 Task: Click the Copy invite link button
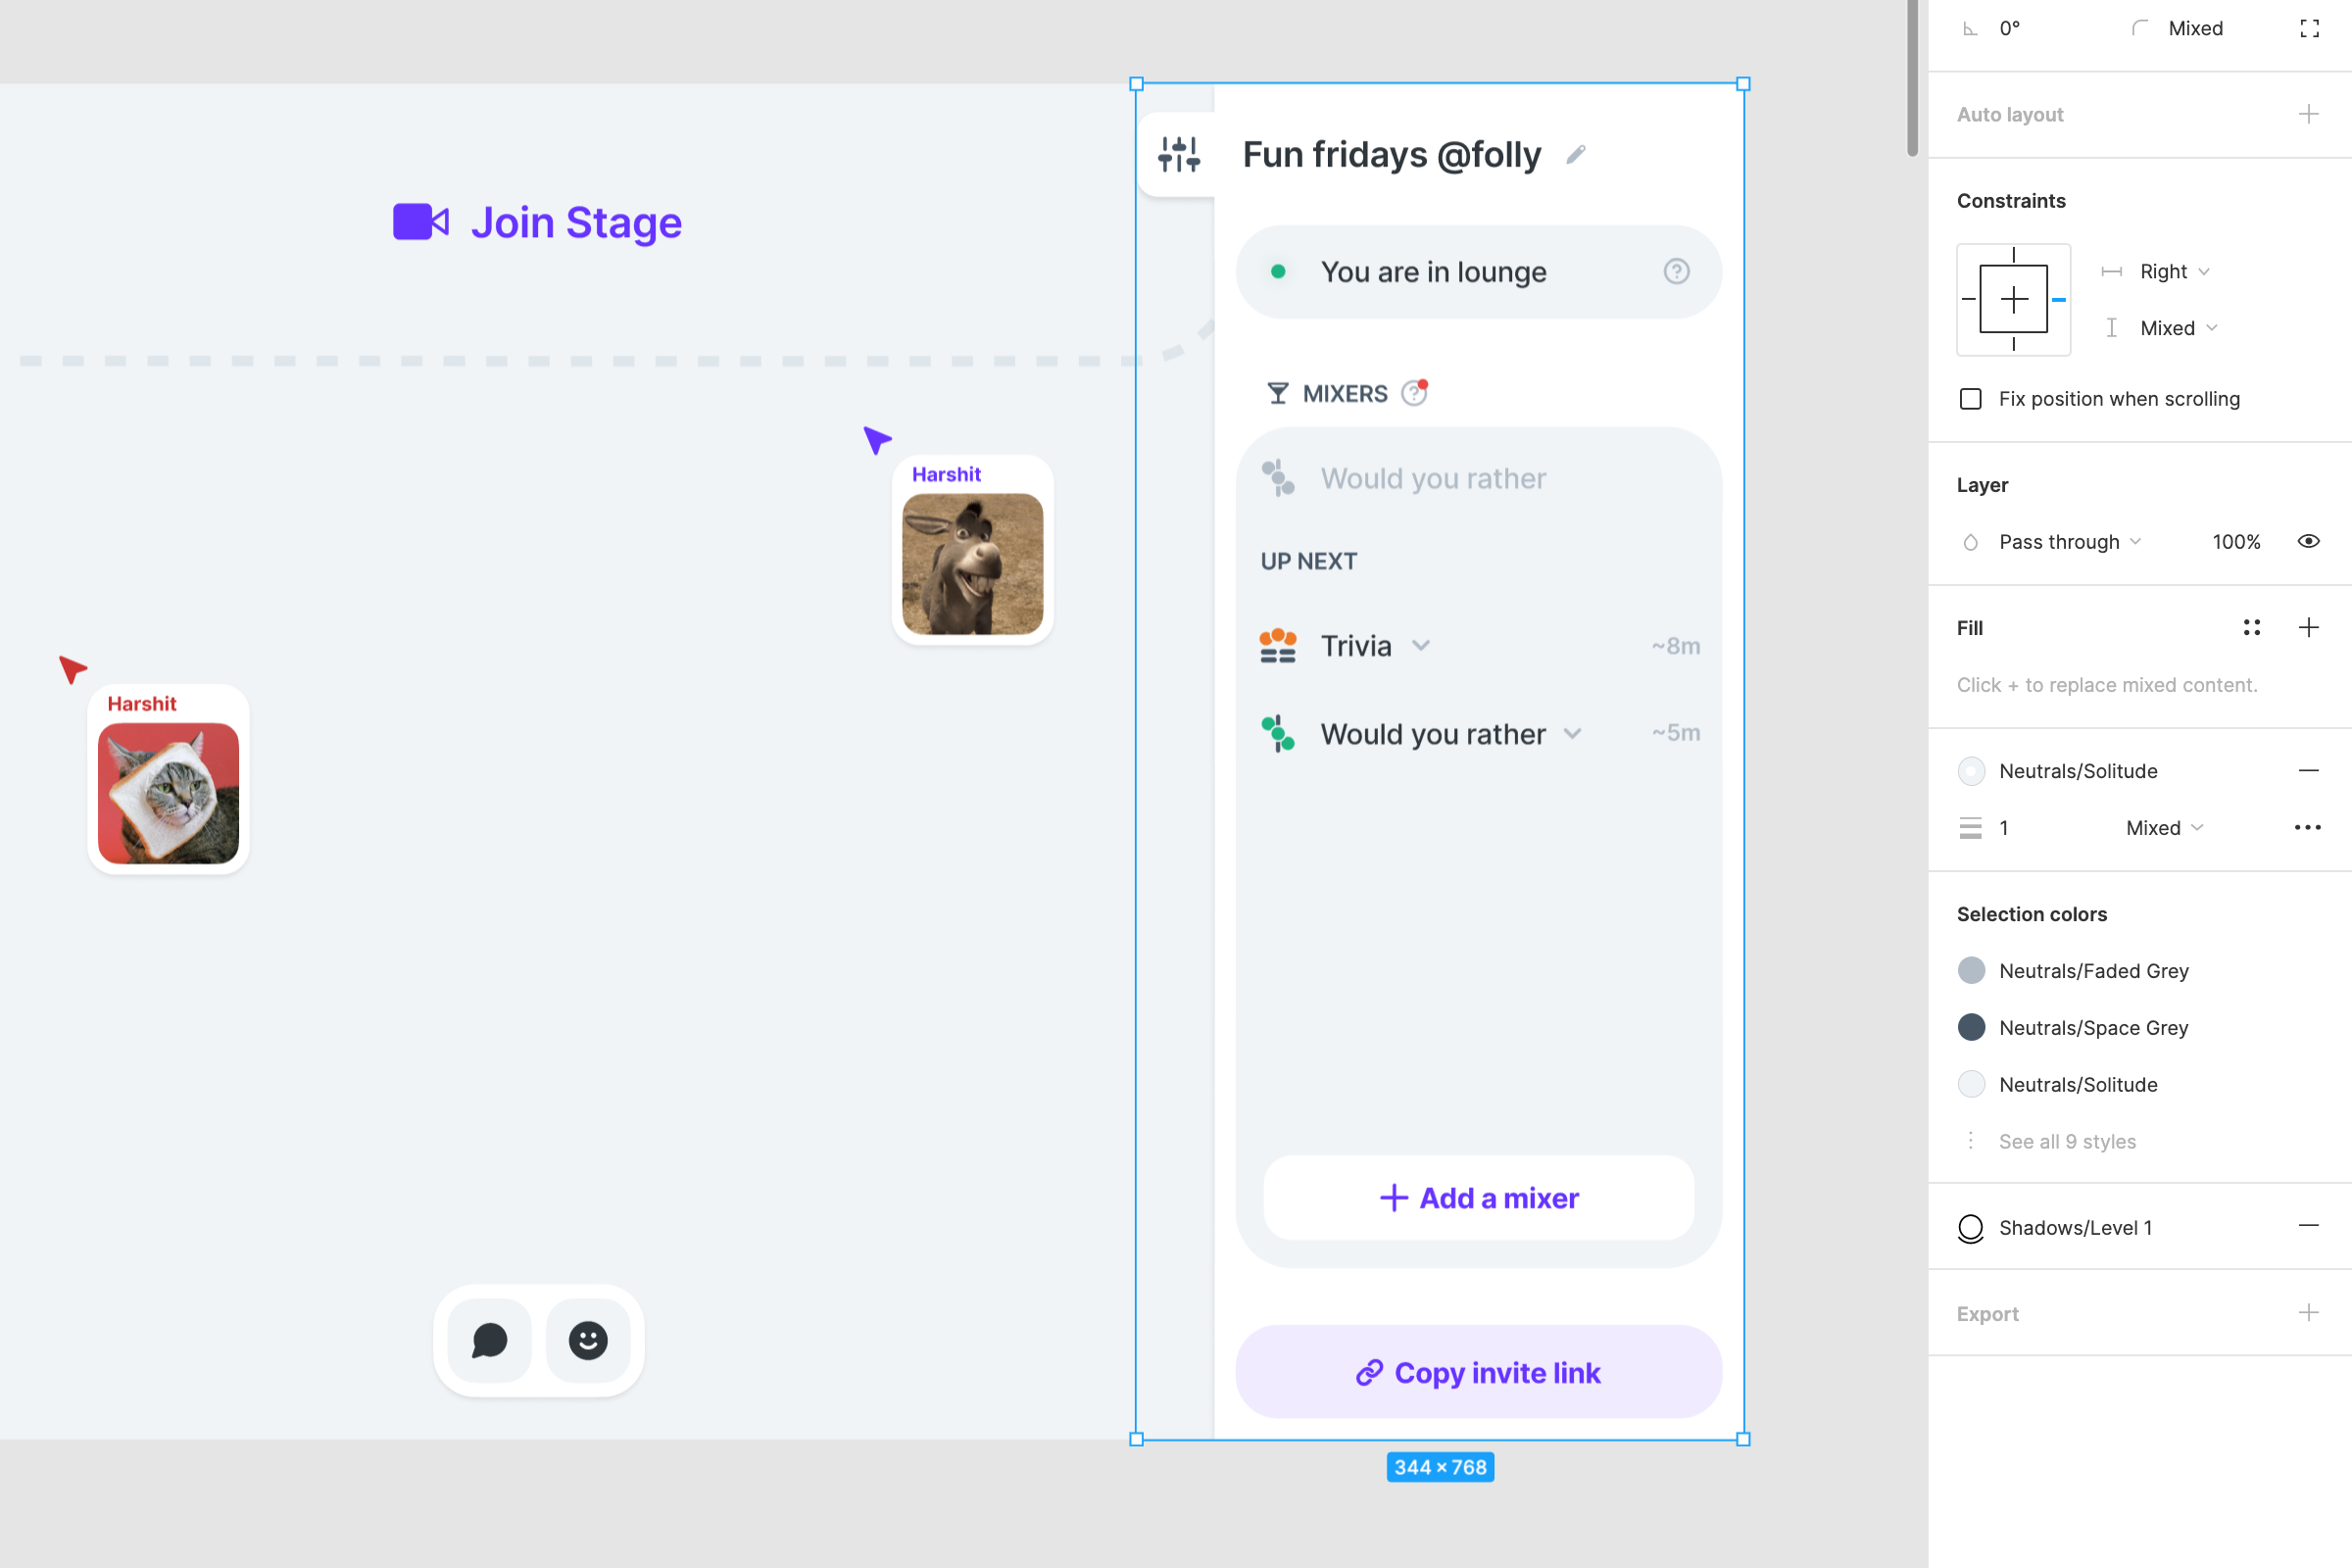(x=1477, y=1372)
